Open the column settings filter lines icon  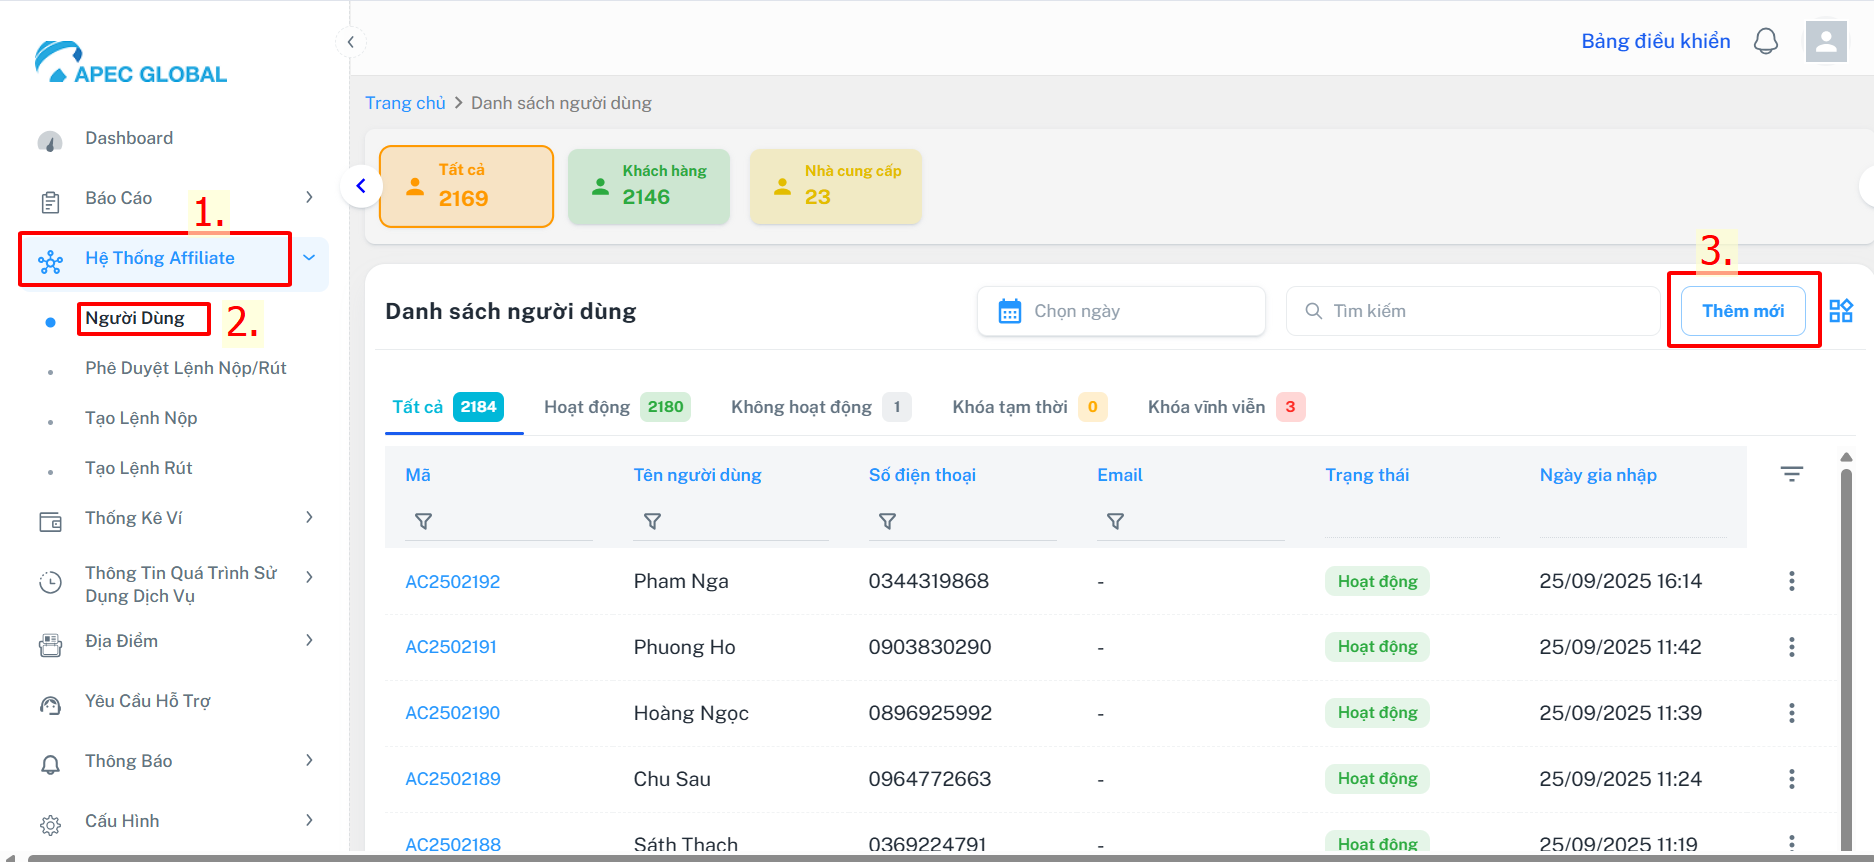coord(1791,474)
